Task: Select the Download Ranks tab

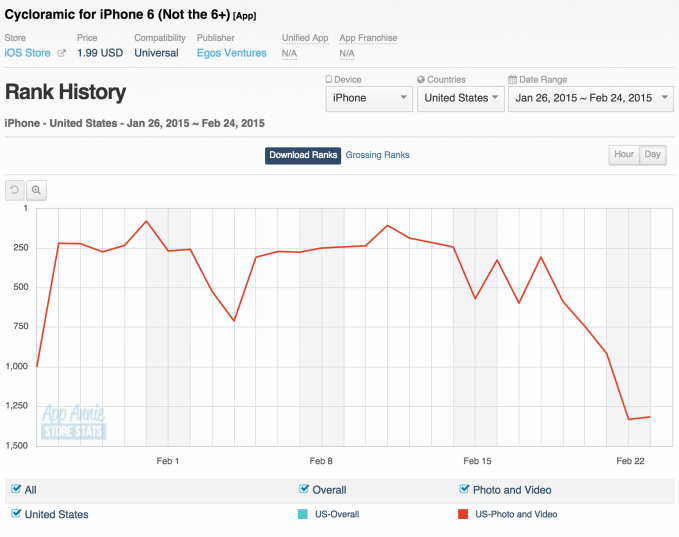Action: click(x=303, y=155)
